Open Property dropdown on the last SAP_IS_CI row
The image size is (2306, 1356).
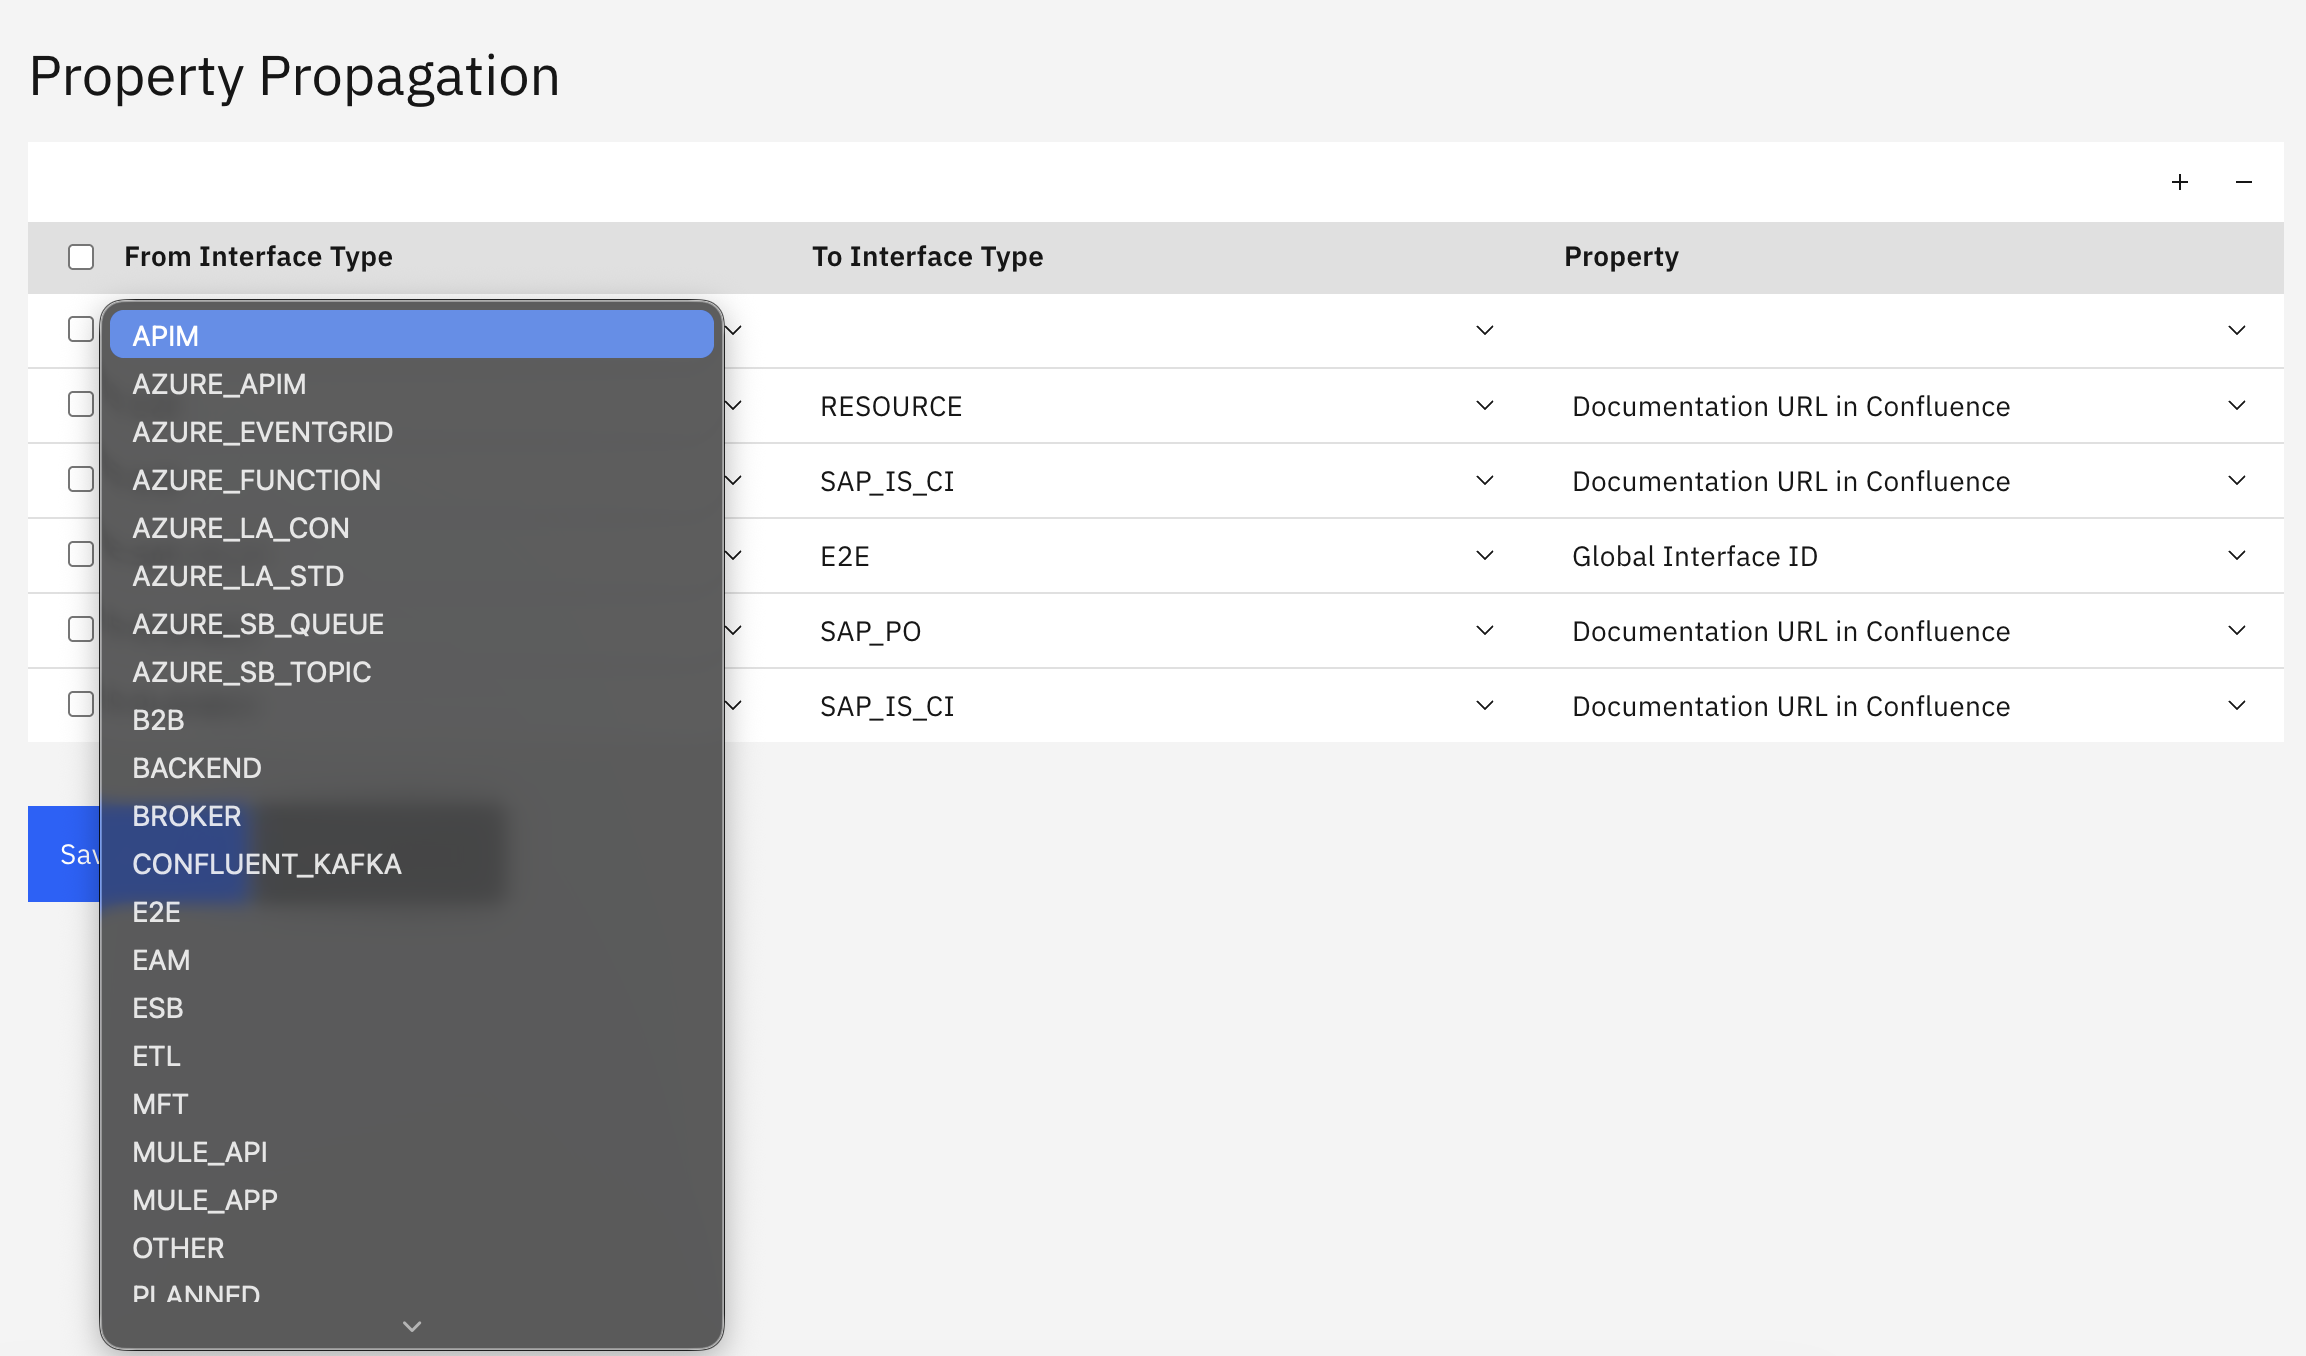(x=1908, y=705)
